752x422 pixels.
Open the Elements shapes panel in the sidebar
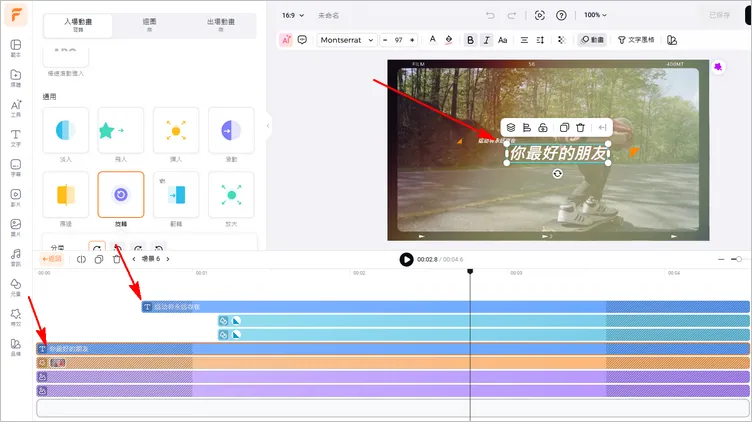tap(16, 287)
